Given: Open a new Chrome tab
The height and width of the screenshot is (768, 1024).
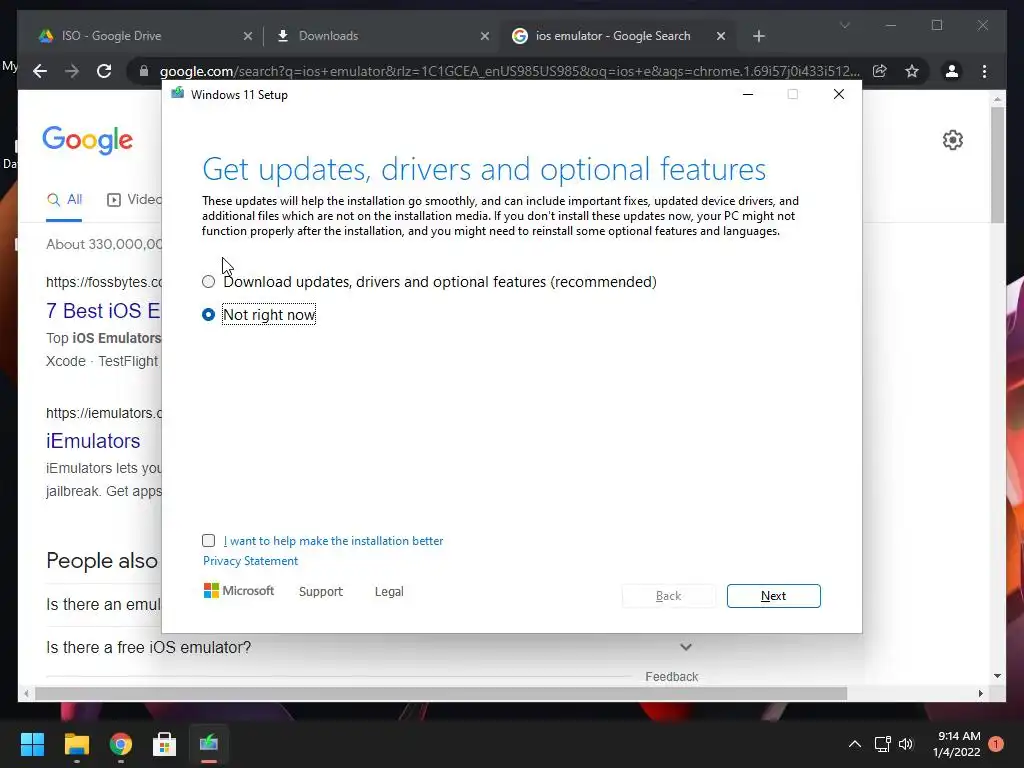Looking at the screenshot, I should point(759,36).
